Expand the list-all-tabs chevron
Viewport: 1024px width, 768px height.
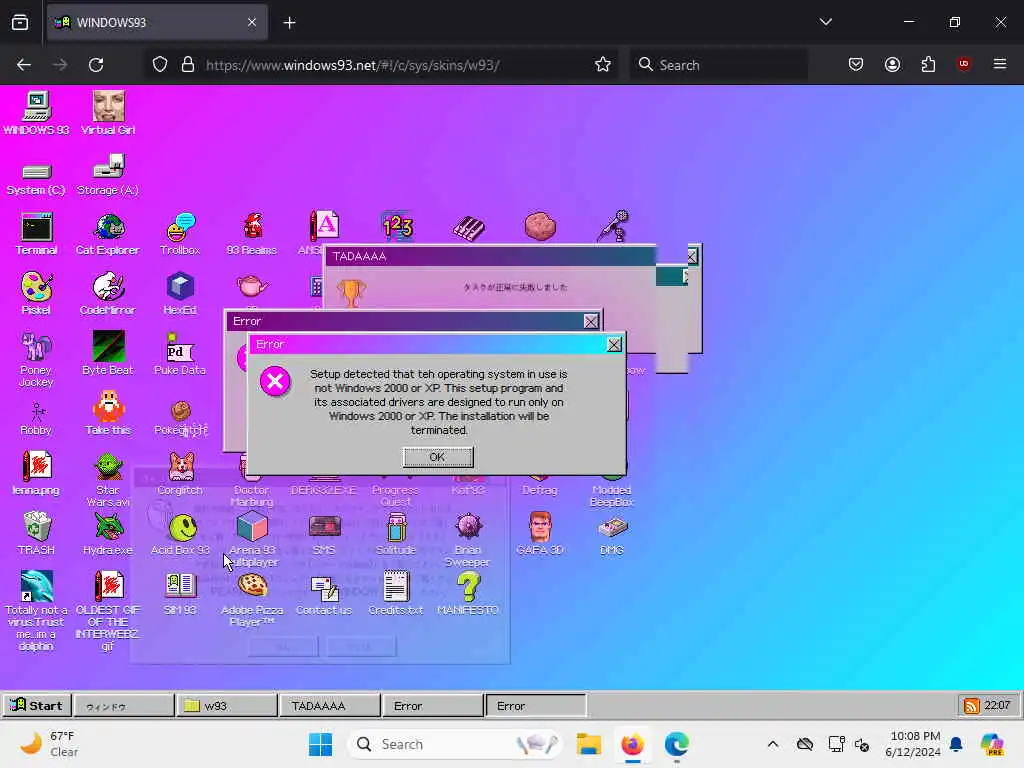point(825,22)
